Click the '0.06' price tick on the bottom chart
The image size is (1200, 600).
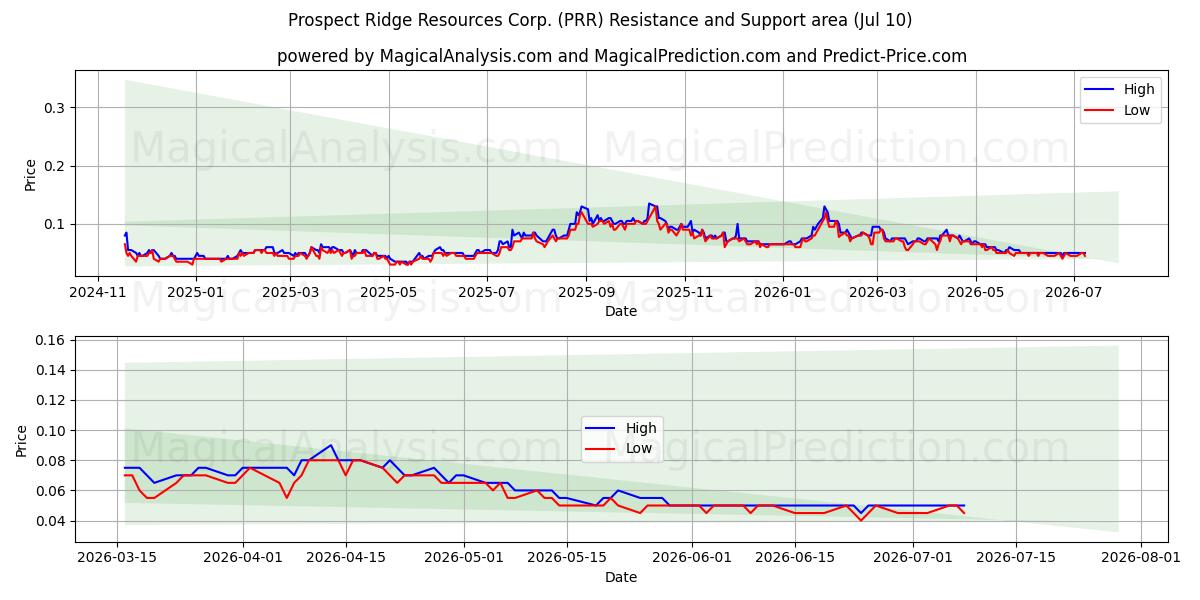click(50, 491)
